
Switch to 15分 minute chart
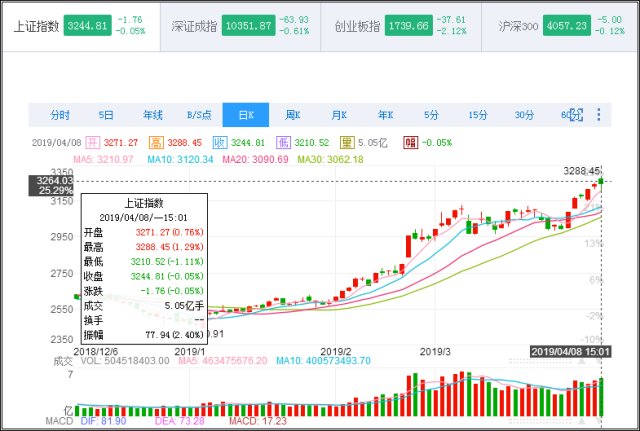478,115
